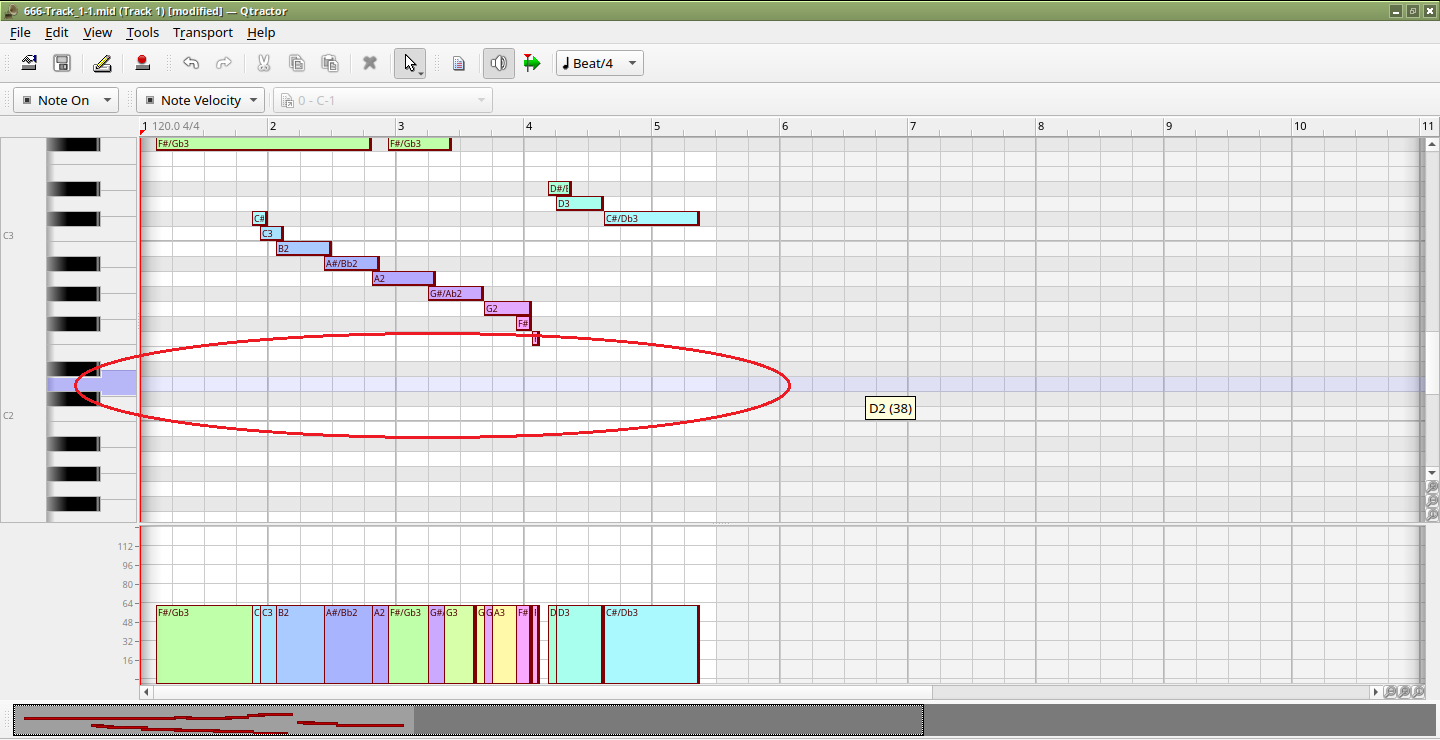Click the Cut scissors icon

pos(264,63)
